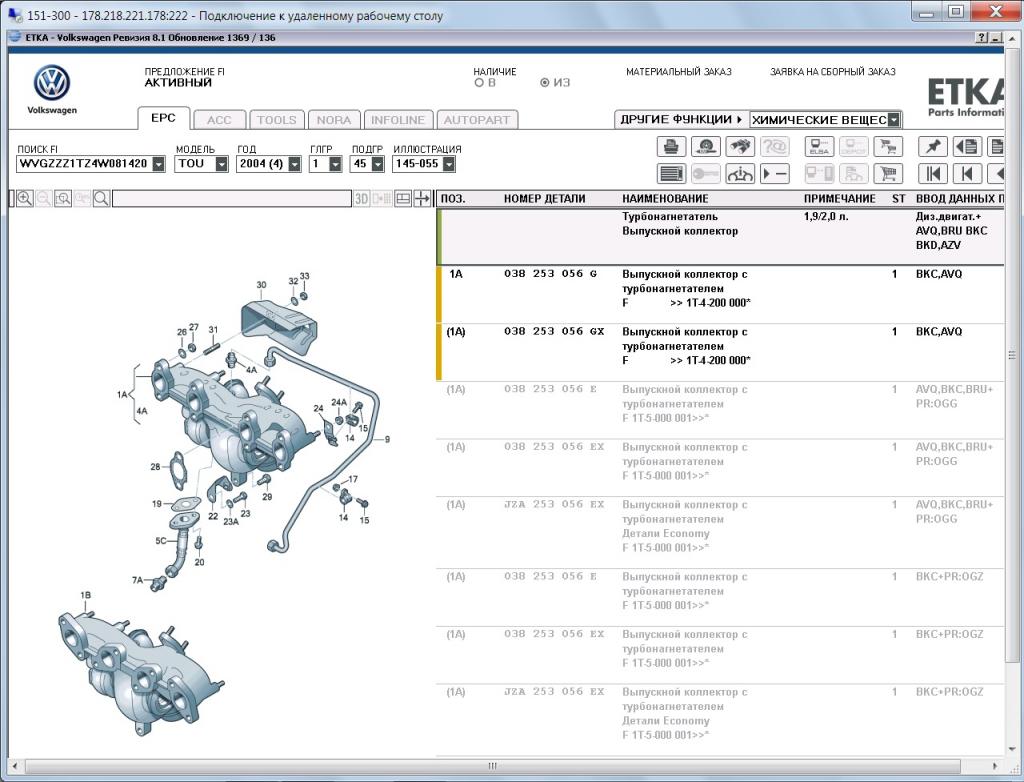Image resolution: width=1024 pixels, height=782 pixels.
Task: Open the ХИМИЧЕСКИЕ ВЕЩЕС dropdown
Action: (x=893, y=120)
